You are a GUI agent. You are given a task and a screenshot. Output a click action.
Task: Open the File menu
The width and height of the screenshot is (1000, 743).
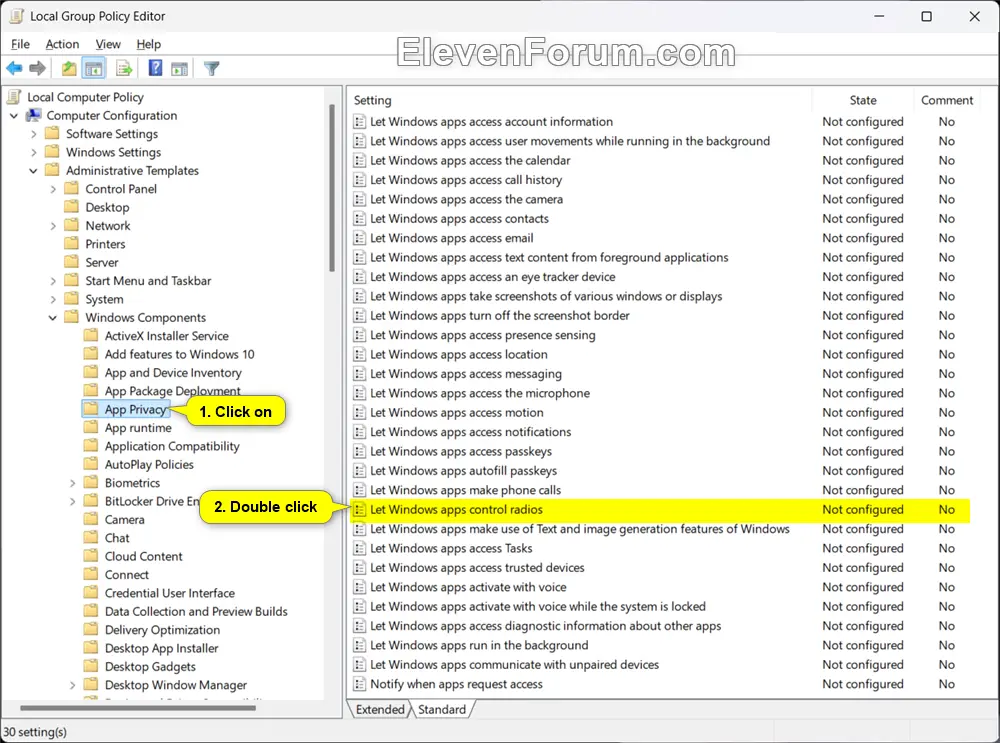coord(20,44)
